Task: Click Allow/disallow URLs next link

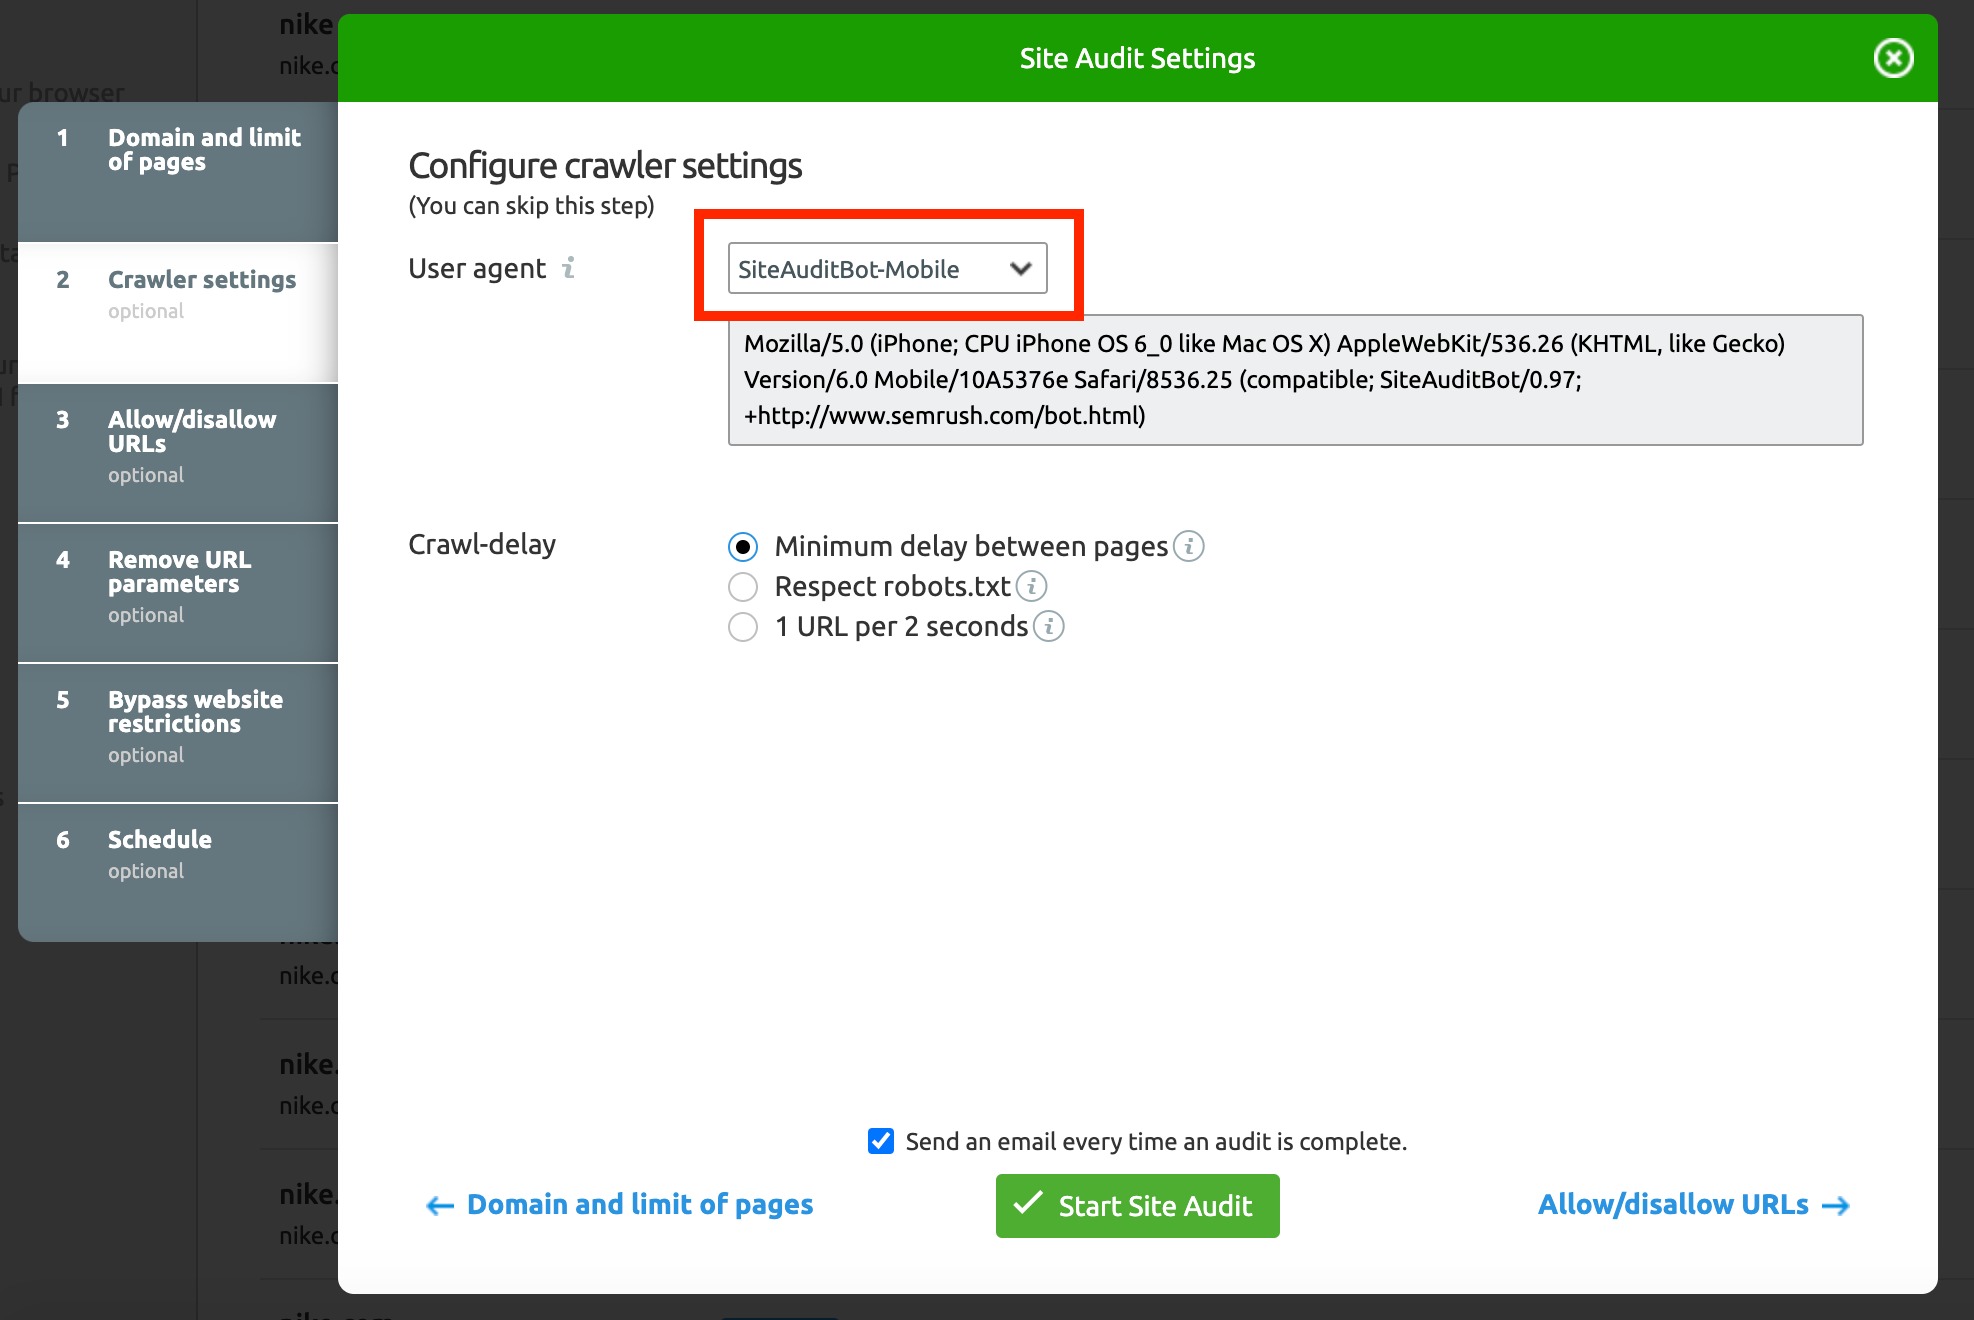Action: point(1673,1205)
